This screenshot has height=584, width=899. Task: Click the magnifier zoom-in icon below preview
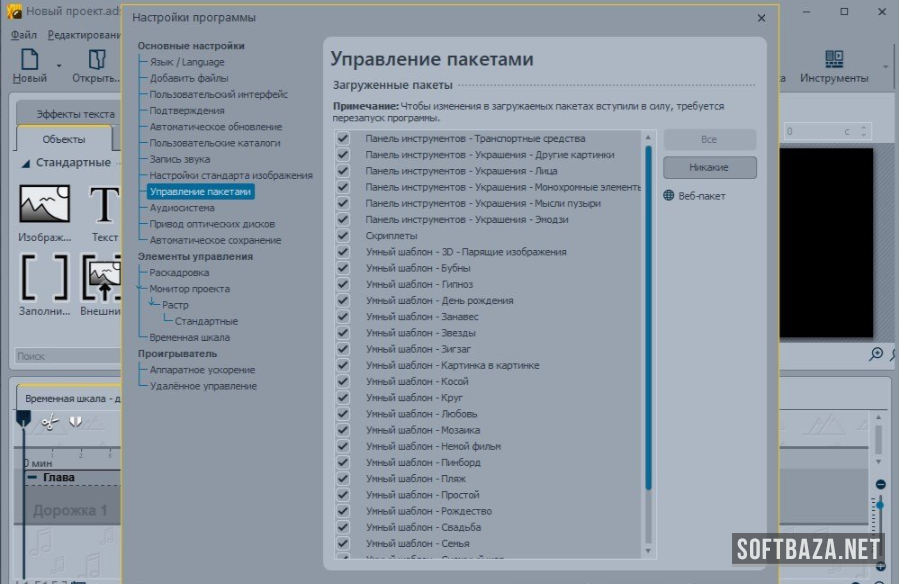[876, 354]
